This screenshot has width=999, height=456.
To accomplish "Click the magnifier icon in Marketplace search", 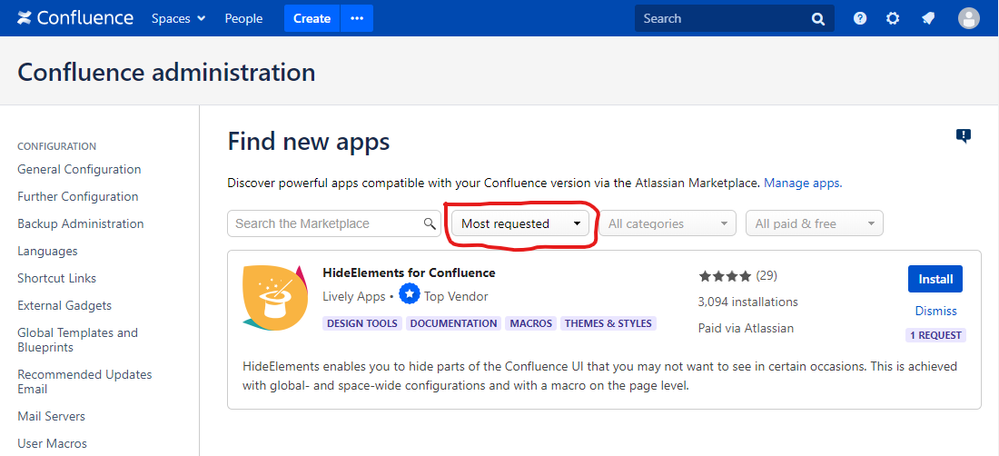I will (429, 224).
